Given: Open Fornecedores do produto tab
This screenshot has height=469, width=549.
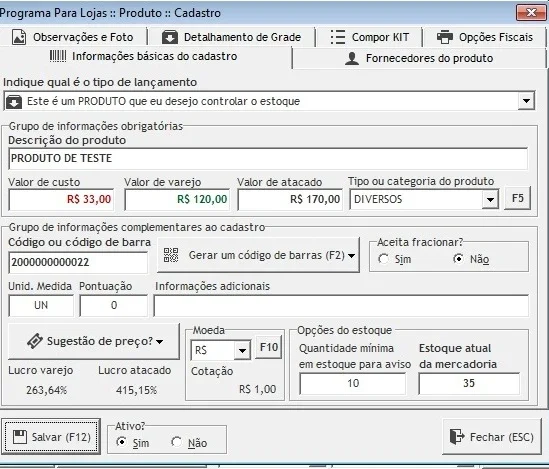Looking at the screenshot, I should [419, 58].
